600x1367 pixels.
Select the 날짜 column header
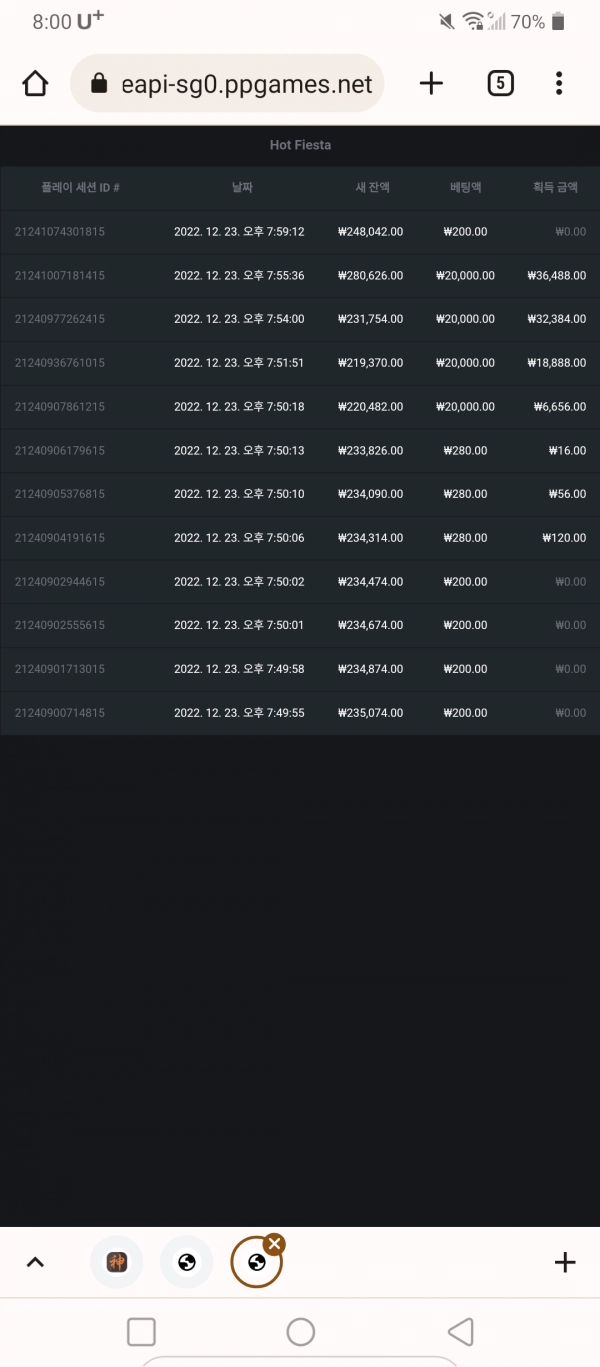coord(242,188)
